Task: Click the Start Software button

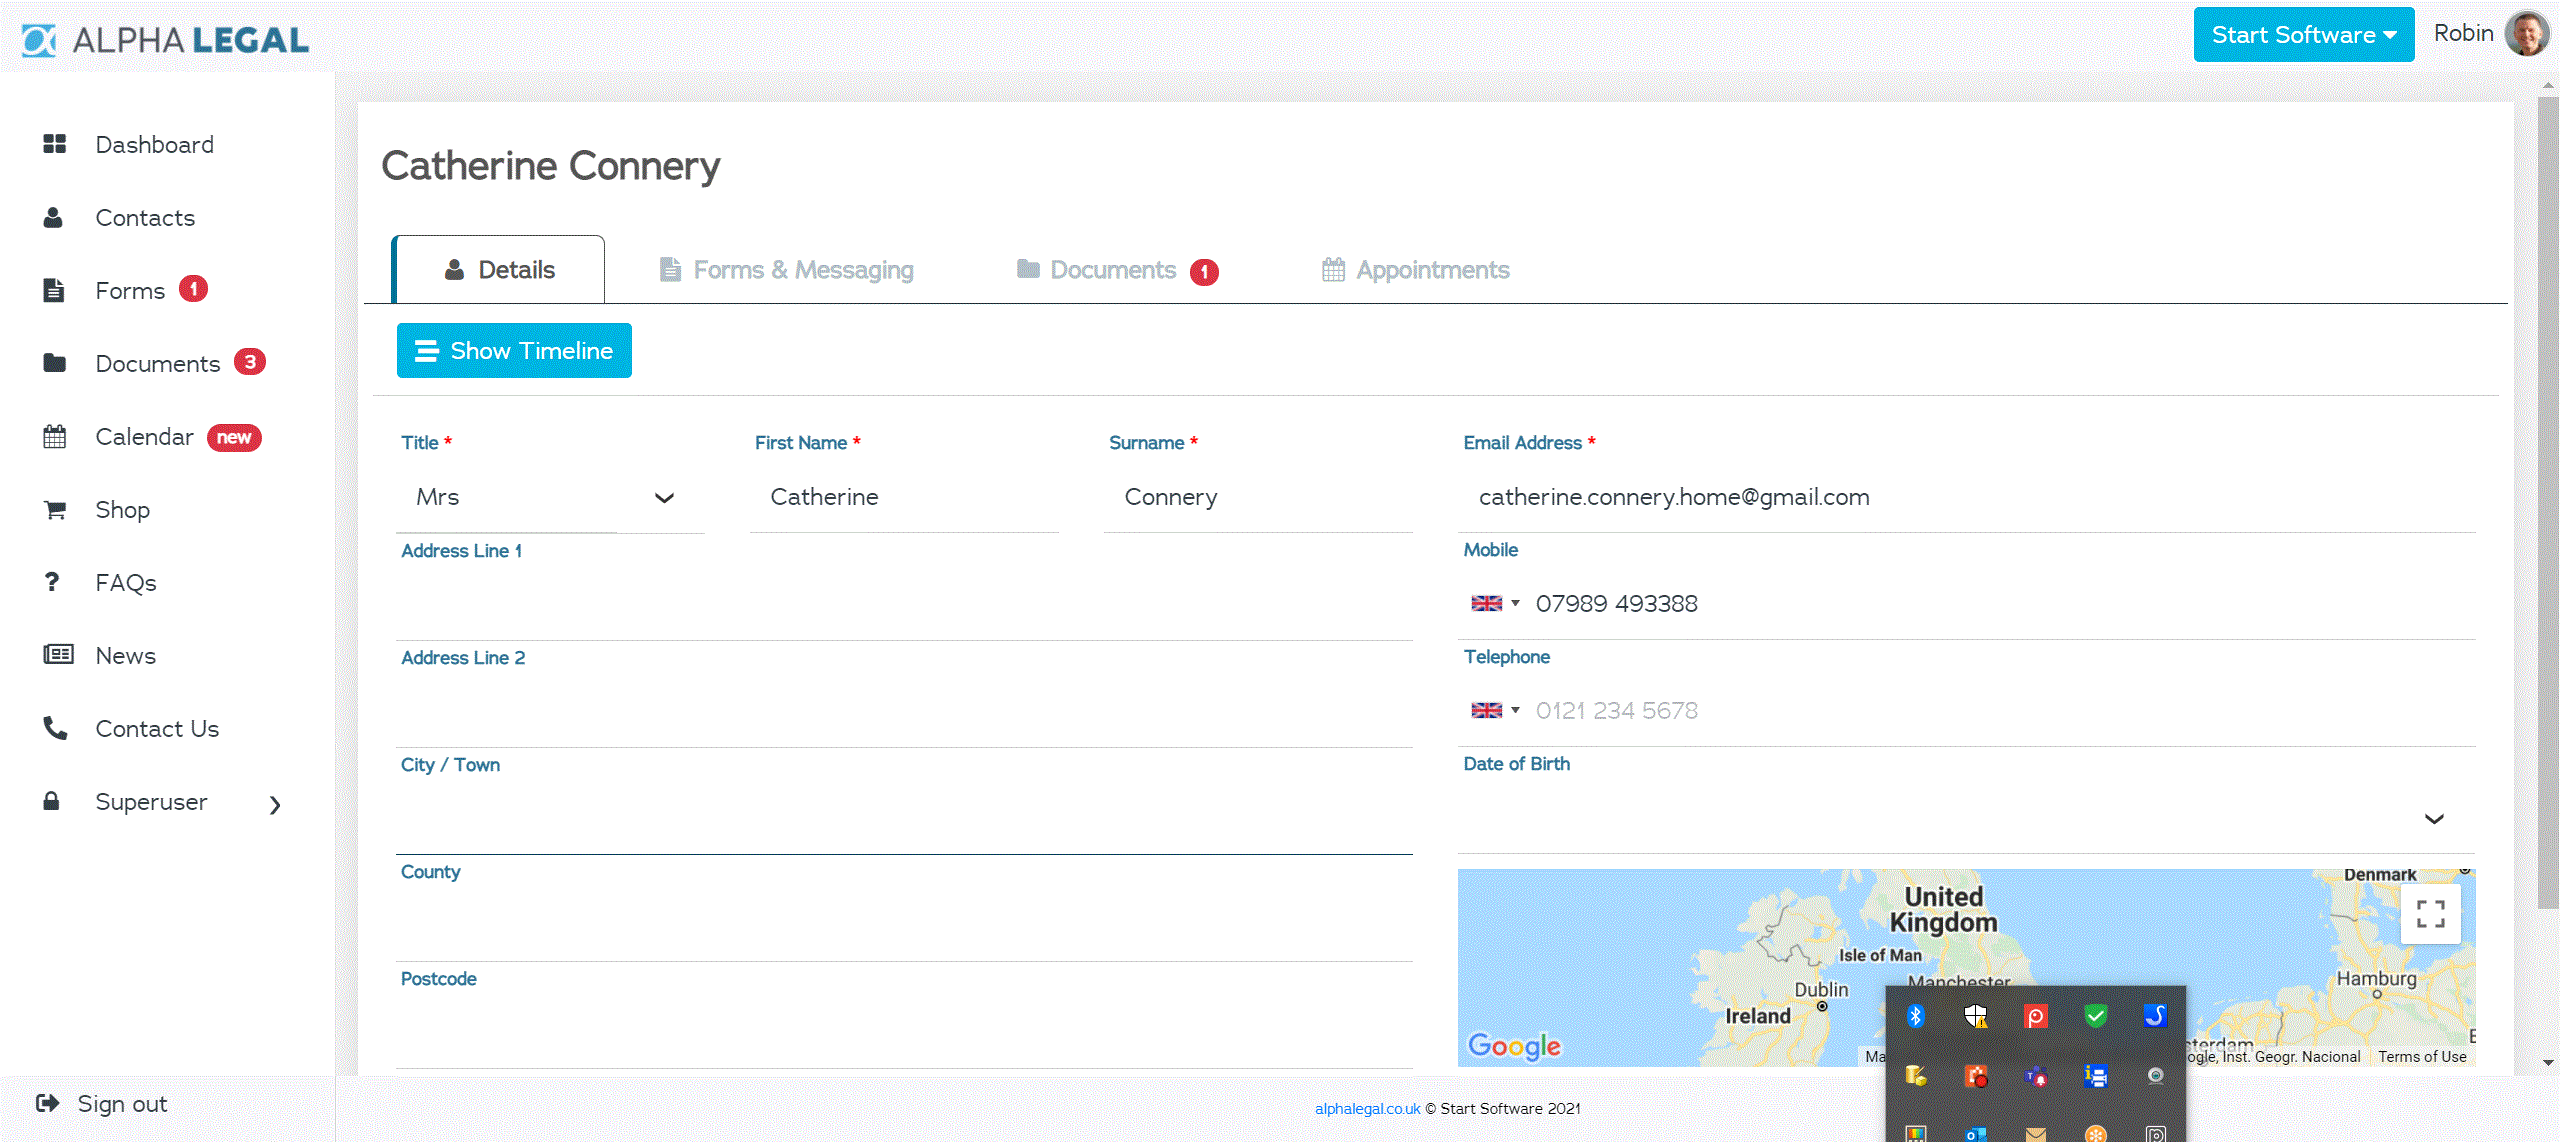Action: pyautogui.click(x=2303, y=33)
